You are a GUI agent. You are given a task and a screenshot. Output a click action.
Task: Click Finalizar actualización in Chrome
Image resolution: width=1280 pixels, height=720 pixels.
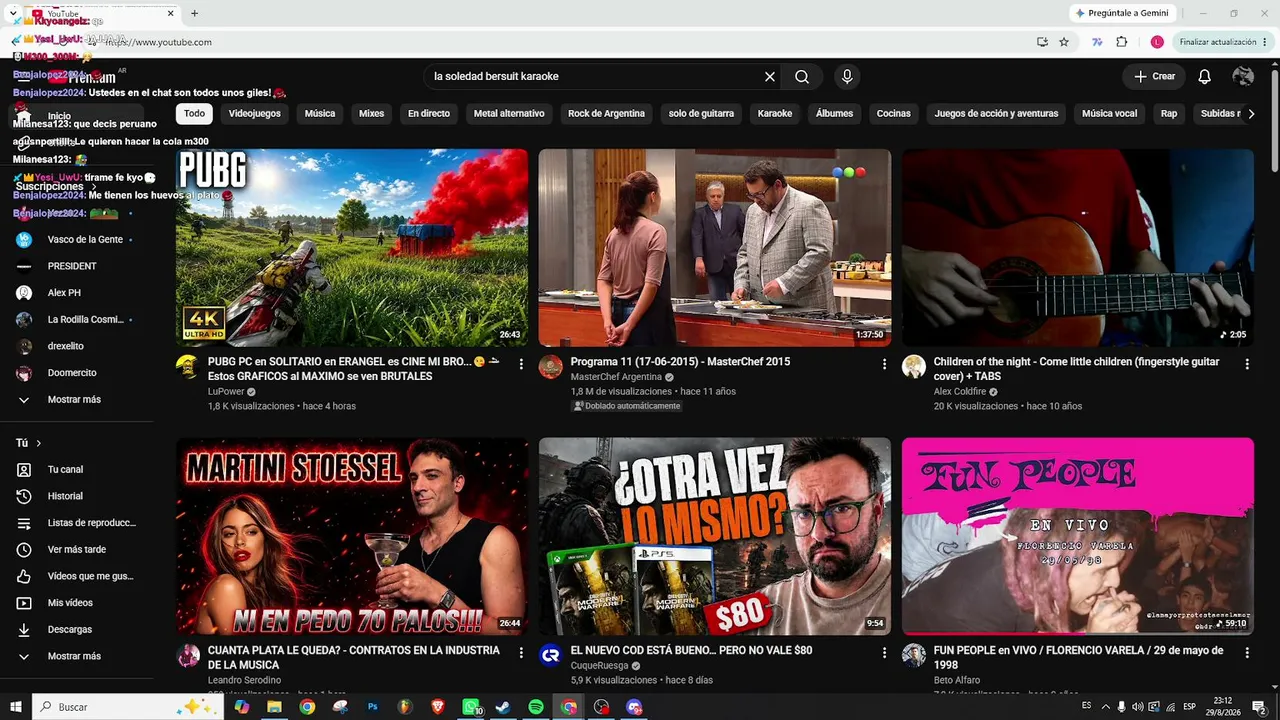coord(1223,42)
